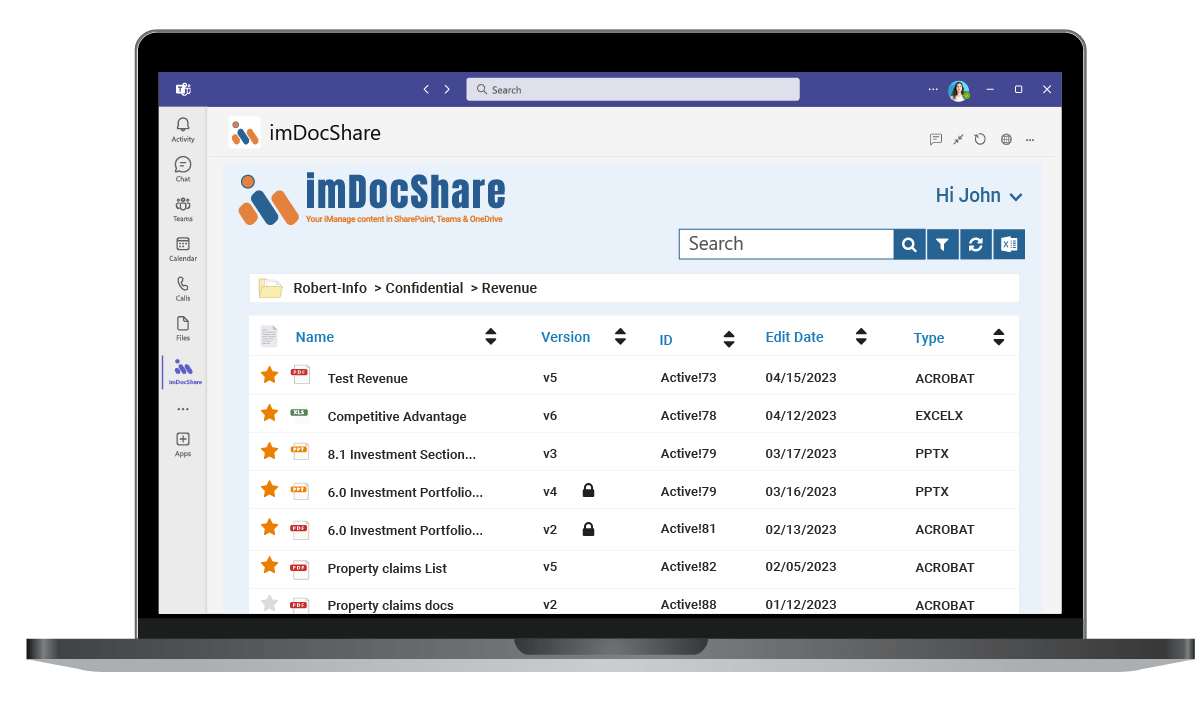Navigate forward with the title bar arrow

447,89
